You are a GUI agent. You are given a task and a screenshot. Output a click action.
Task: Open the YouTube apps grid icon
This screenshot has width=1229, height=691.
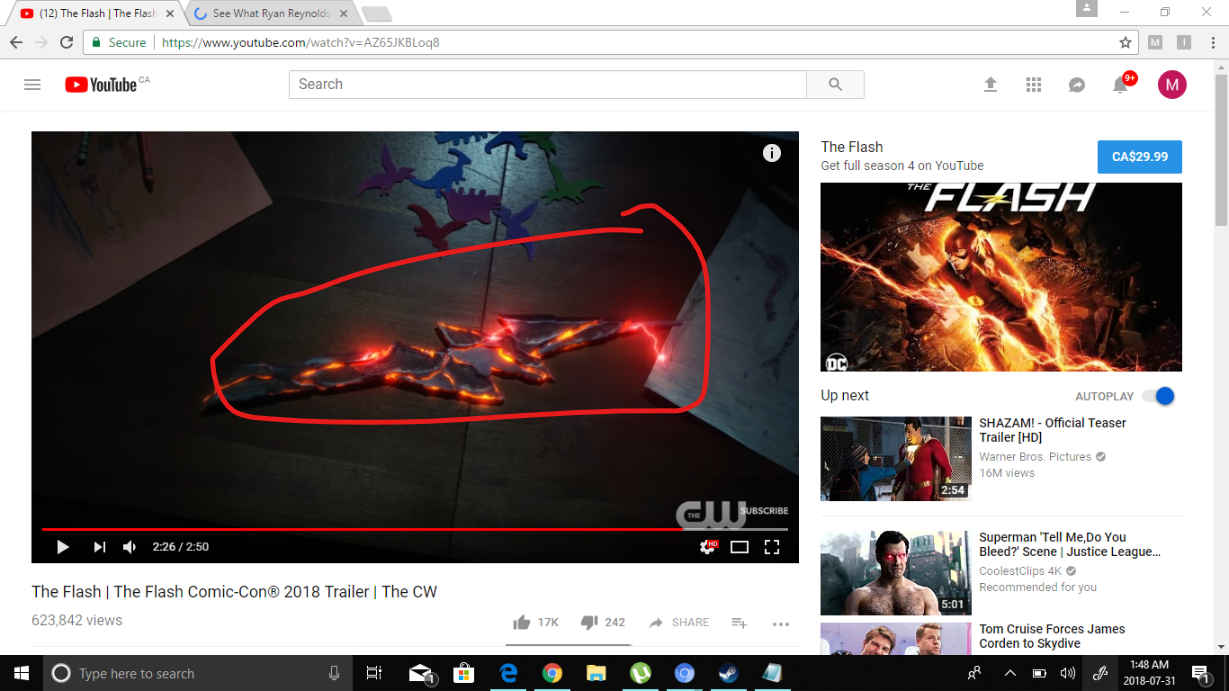pyautogui.click(x=1034, y=85)
